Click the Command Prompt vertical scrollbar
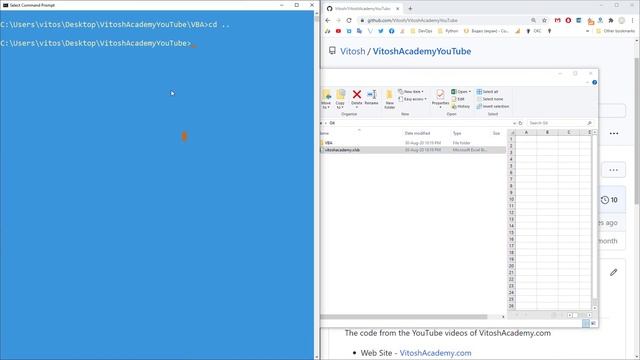 317,186
